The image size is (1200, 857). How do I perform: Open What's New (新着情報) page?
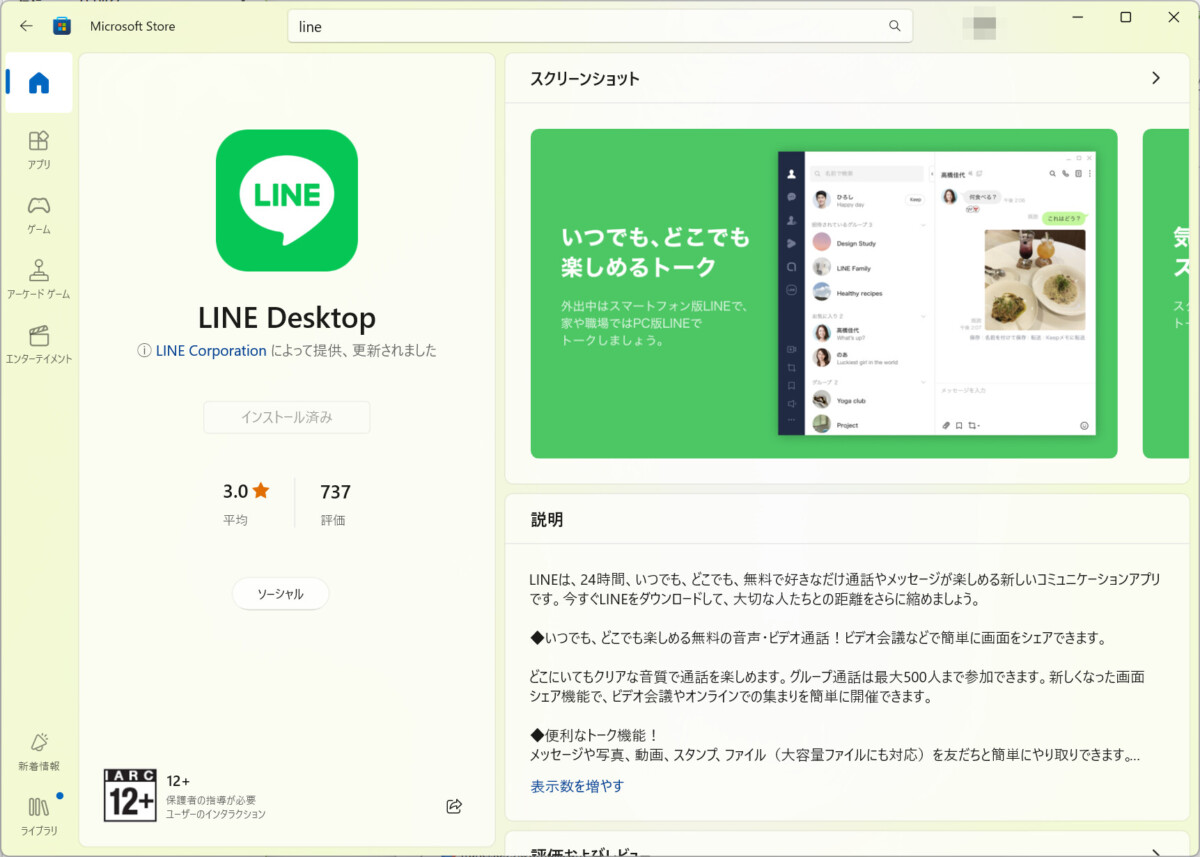point(39,751)
